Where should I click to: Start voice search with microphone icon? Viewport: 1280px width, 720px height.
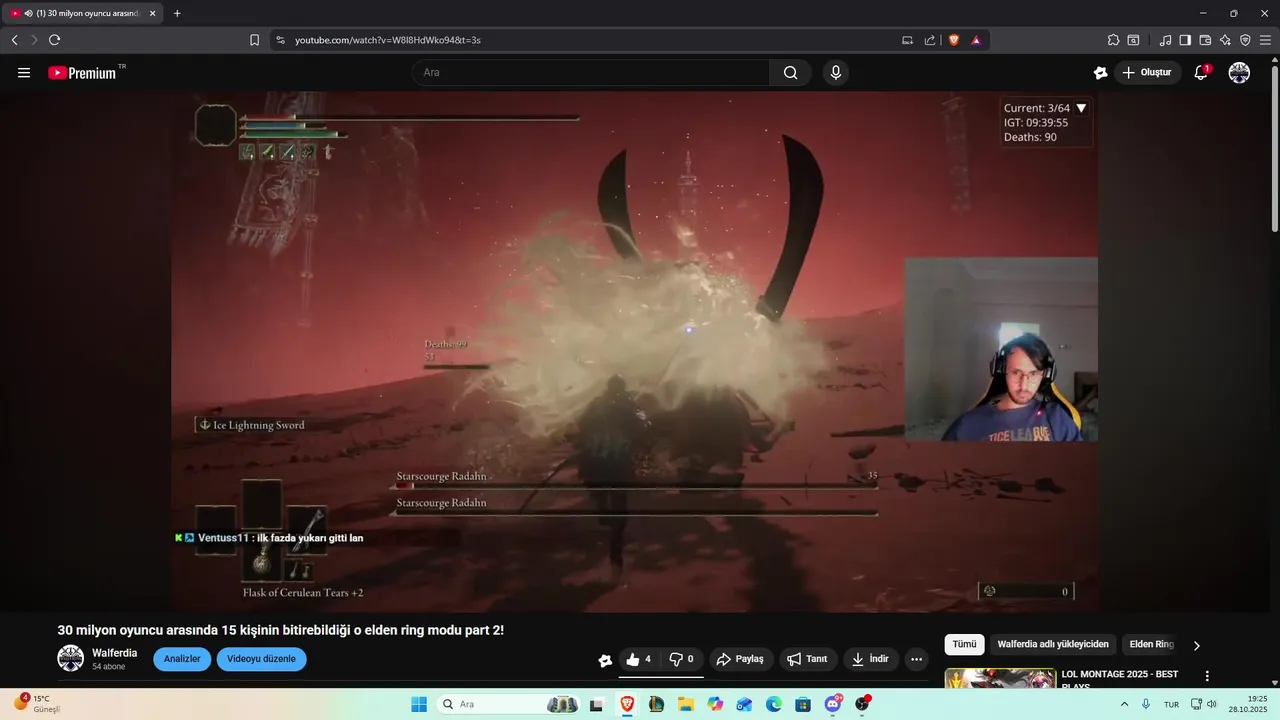click(836, 73)
